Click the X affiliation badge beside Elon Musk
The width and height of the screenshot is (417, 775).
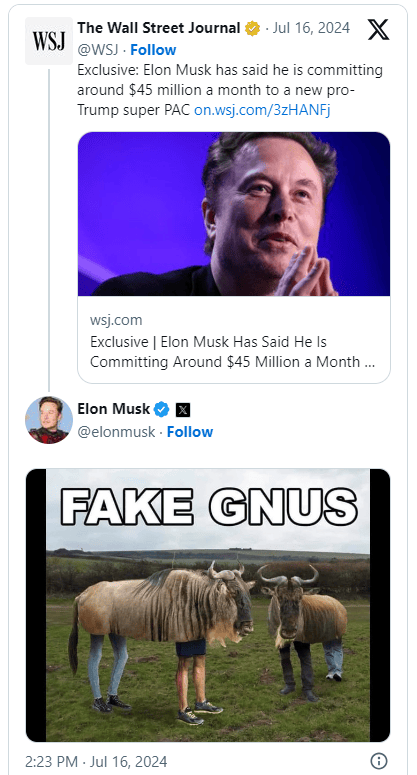(x=183, y=410)
